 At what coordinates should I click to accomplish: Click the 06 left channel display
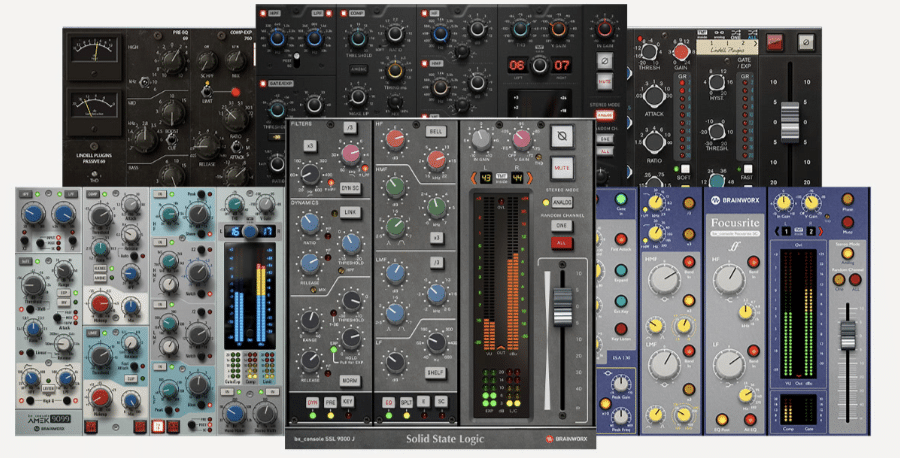(x=517, y=65)
